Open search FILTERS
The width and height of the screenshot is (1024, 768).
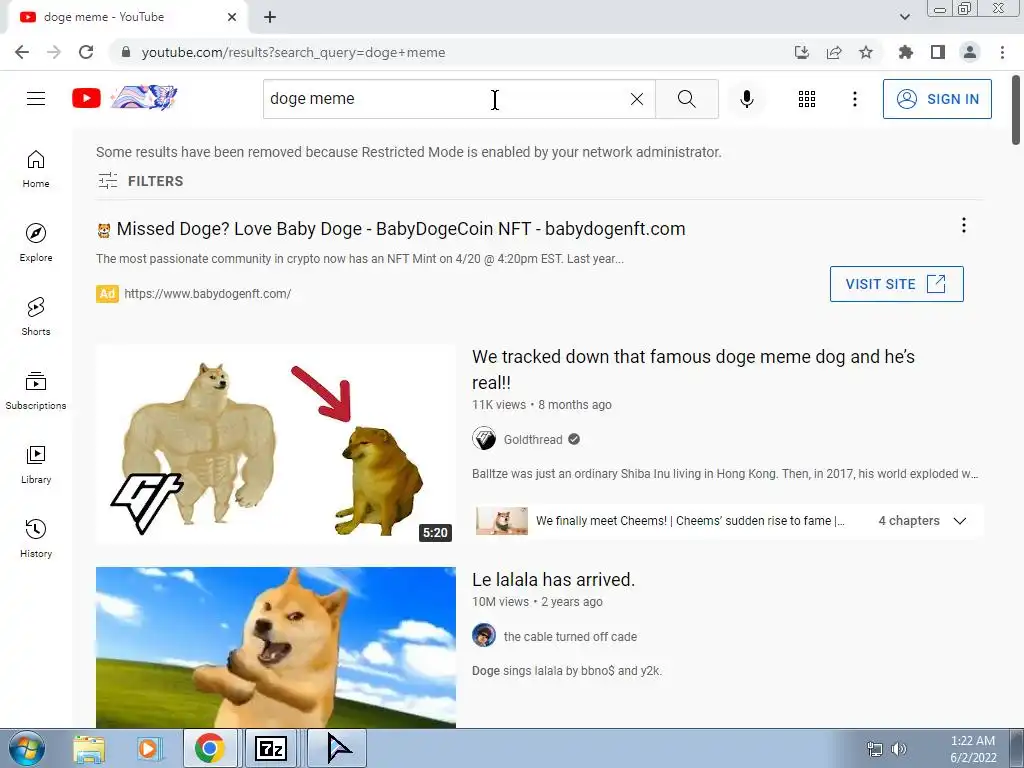click(x=140, y=181)
